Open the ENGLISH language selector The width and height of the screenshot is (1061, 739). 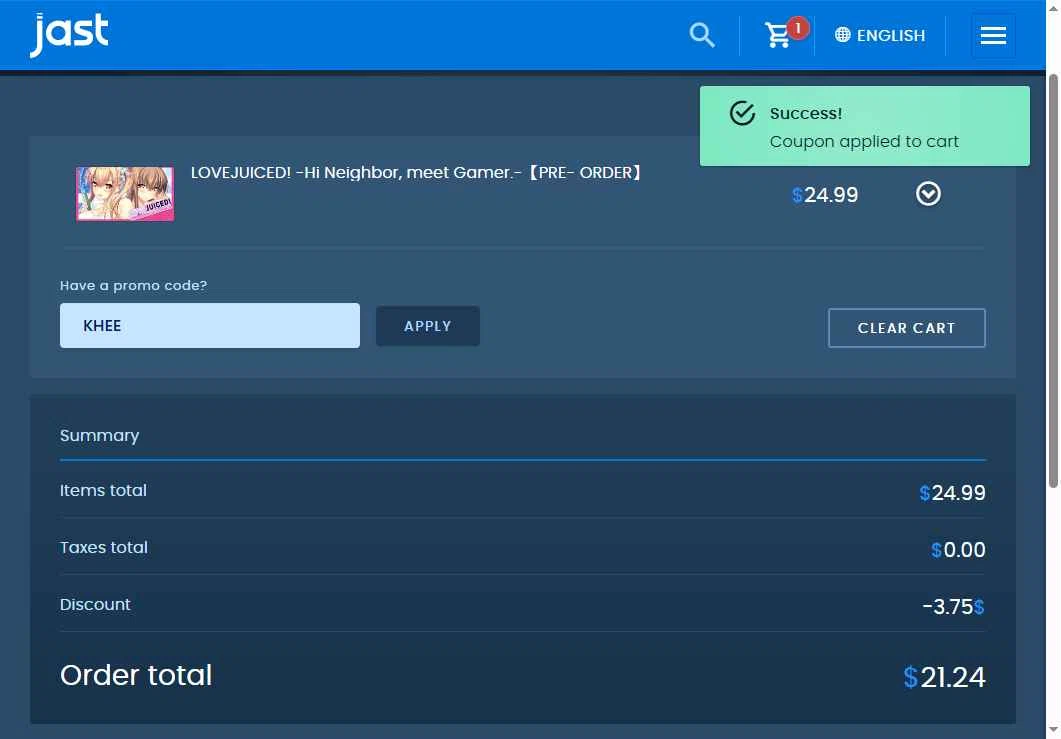tap(880, 35)
